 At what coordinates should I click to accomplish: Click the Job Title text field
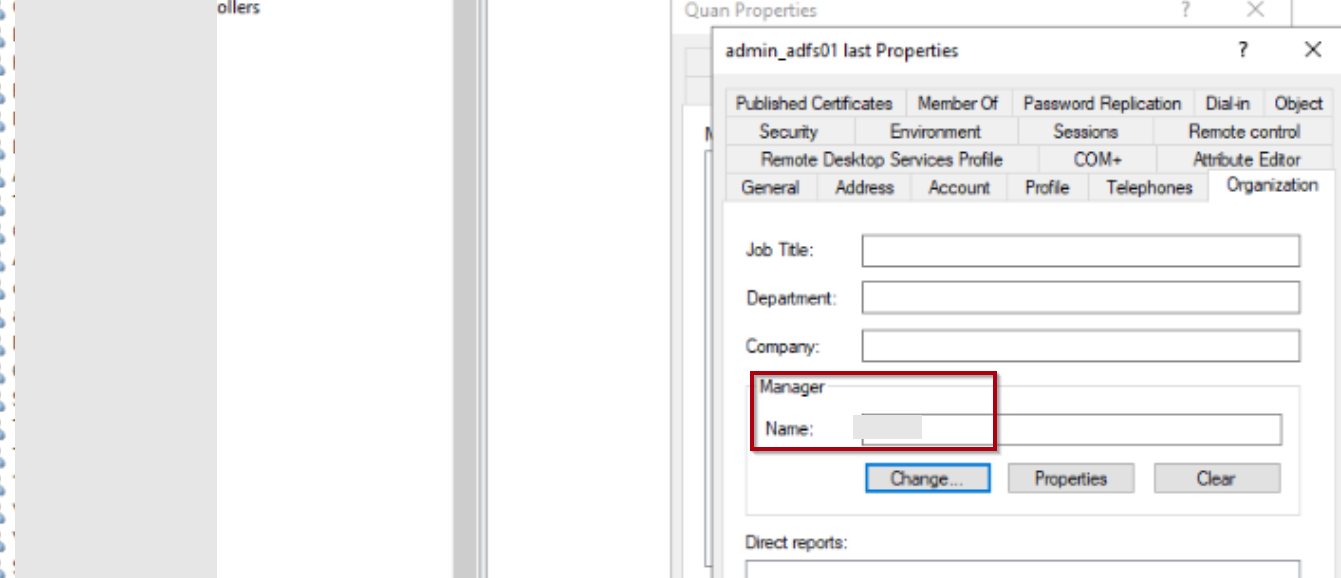point(1080,251)
